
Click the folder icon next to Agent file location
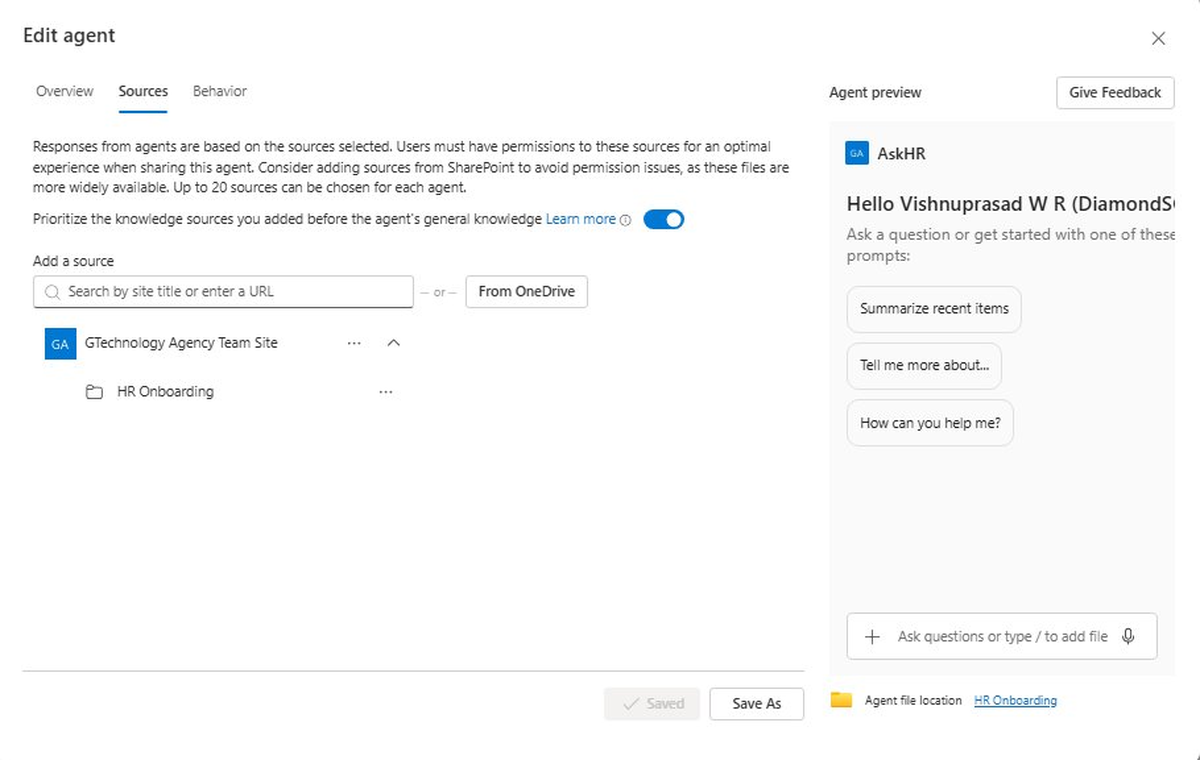[841, 700]
